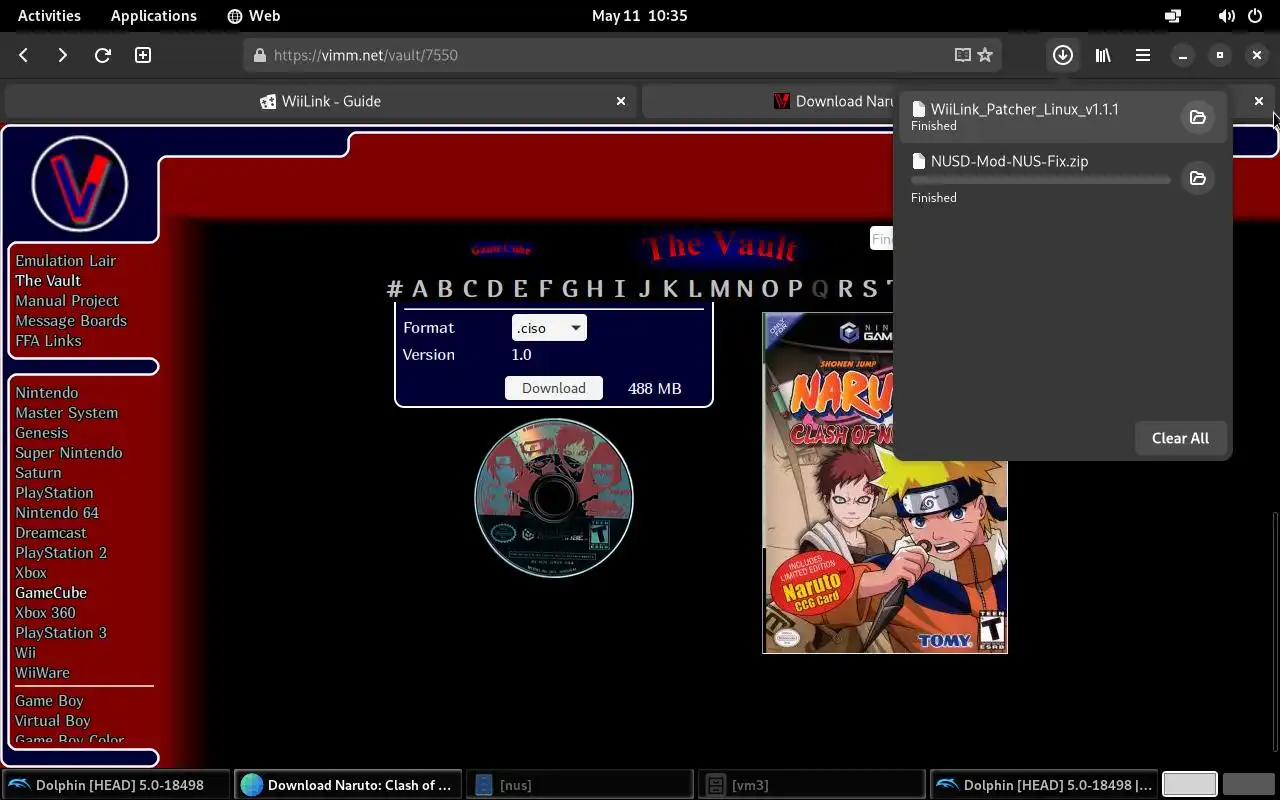This screenshot has width=1280, height=800.
Task: Open Genesis system link
Action: [42, 433]
